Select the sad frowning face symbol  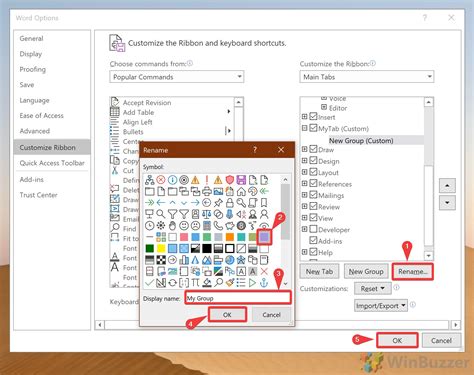(x=195, y=226)
